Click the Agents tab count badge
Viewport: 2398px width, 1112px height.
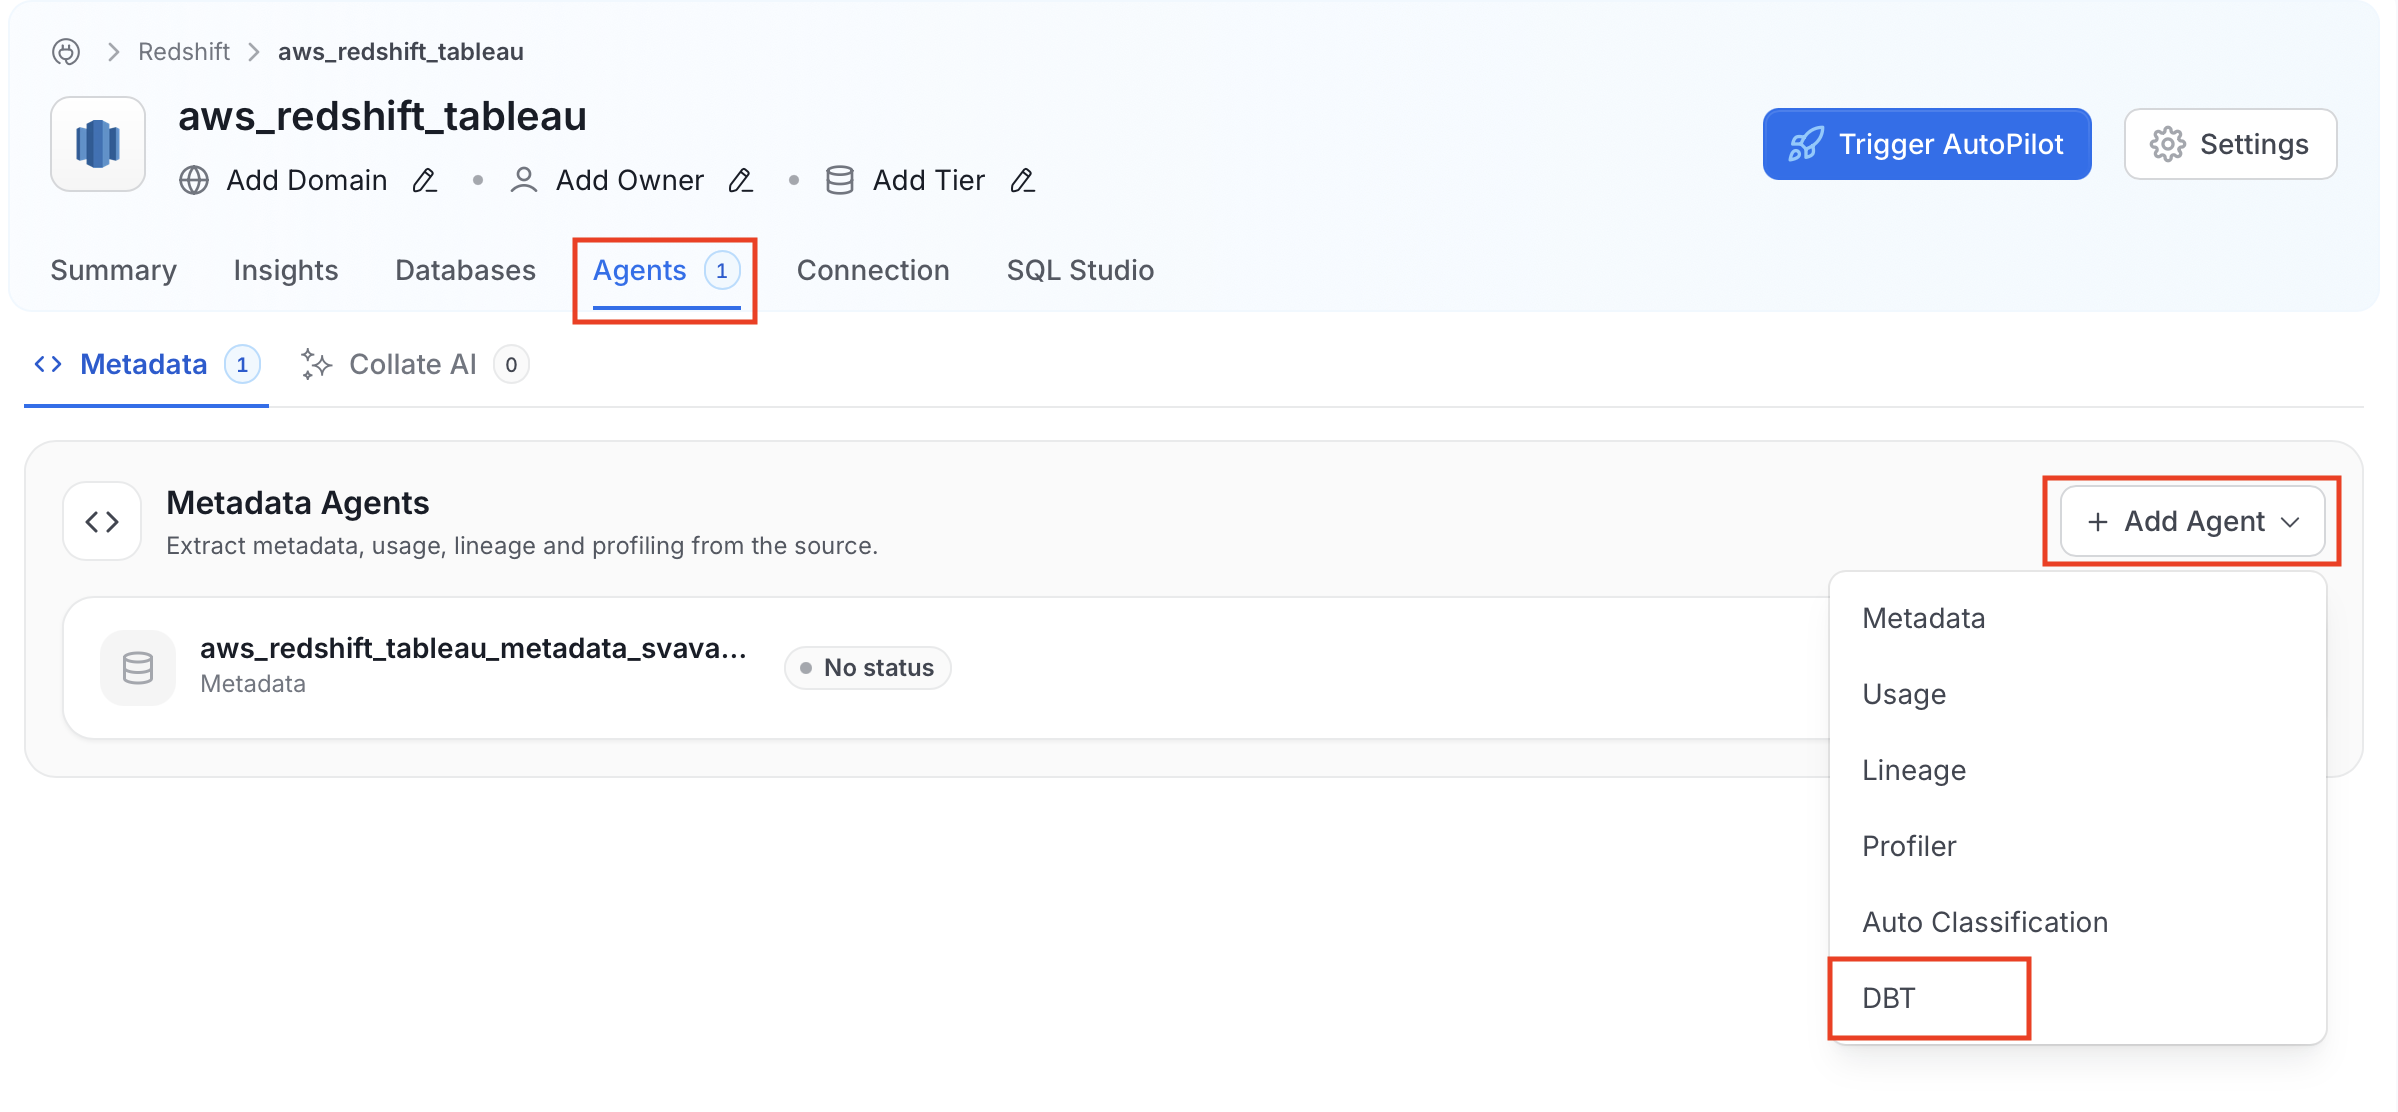[722, 271]
